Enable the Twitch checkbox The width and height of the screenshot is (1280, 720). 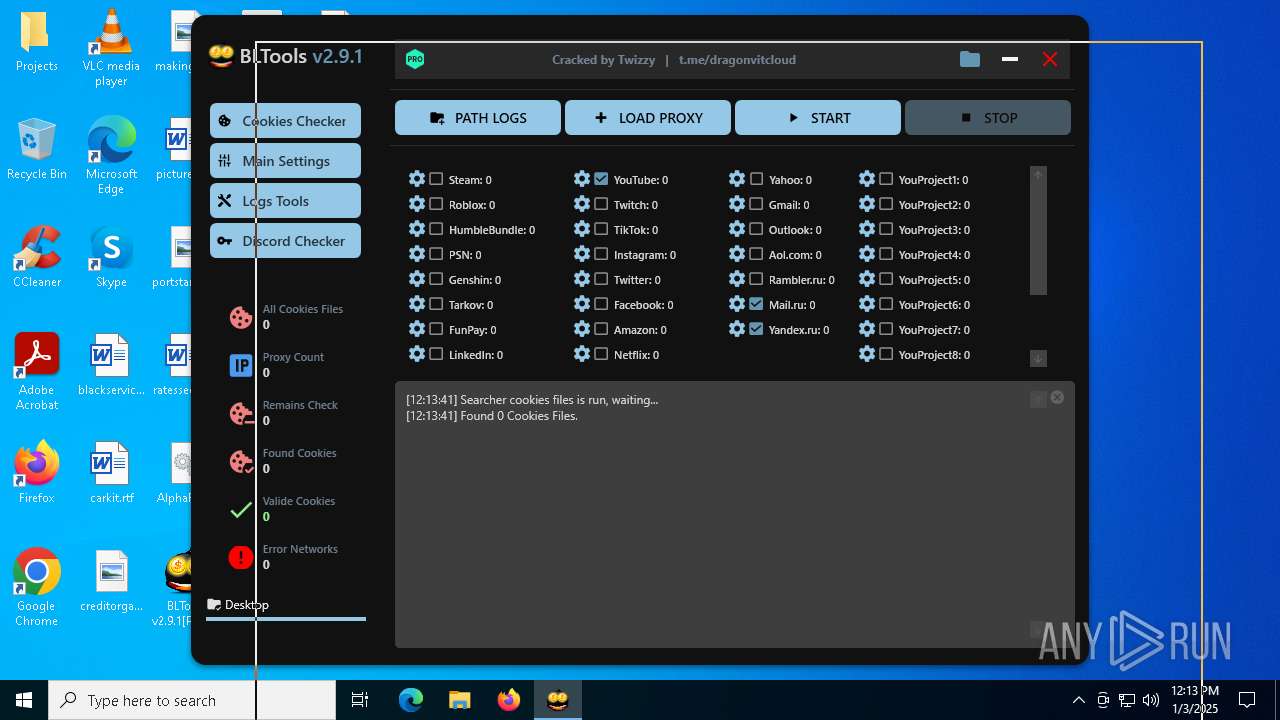tap(601, 204)
